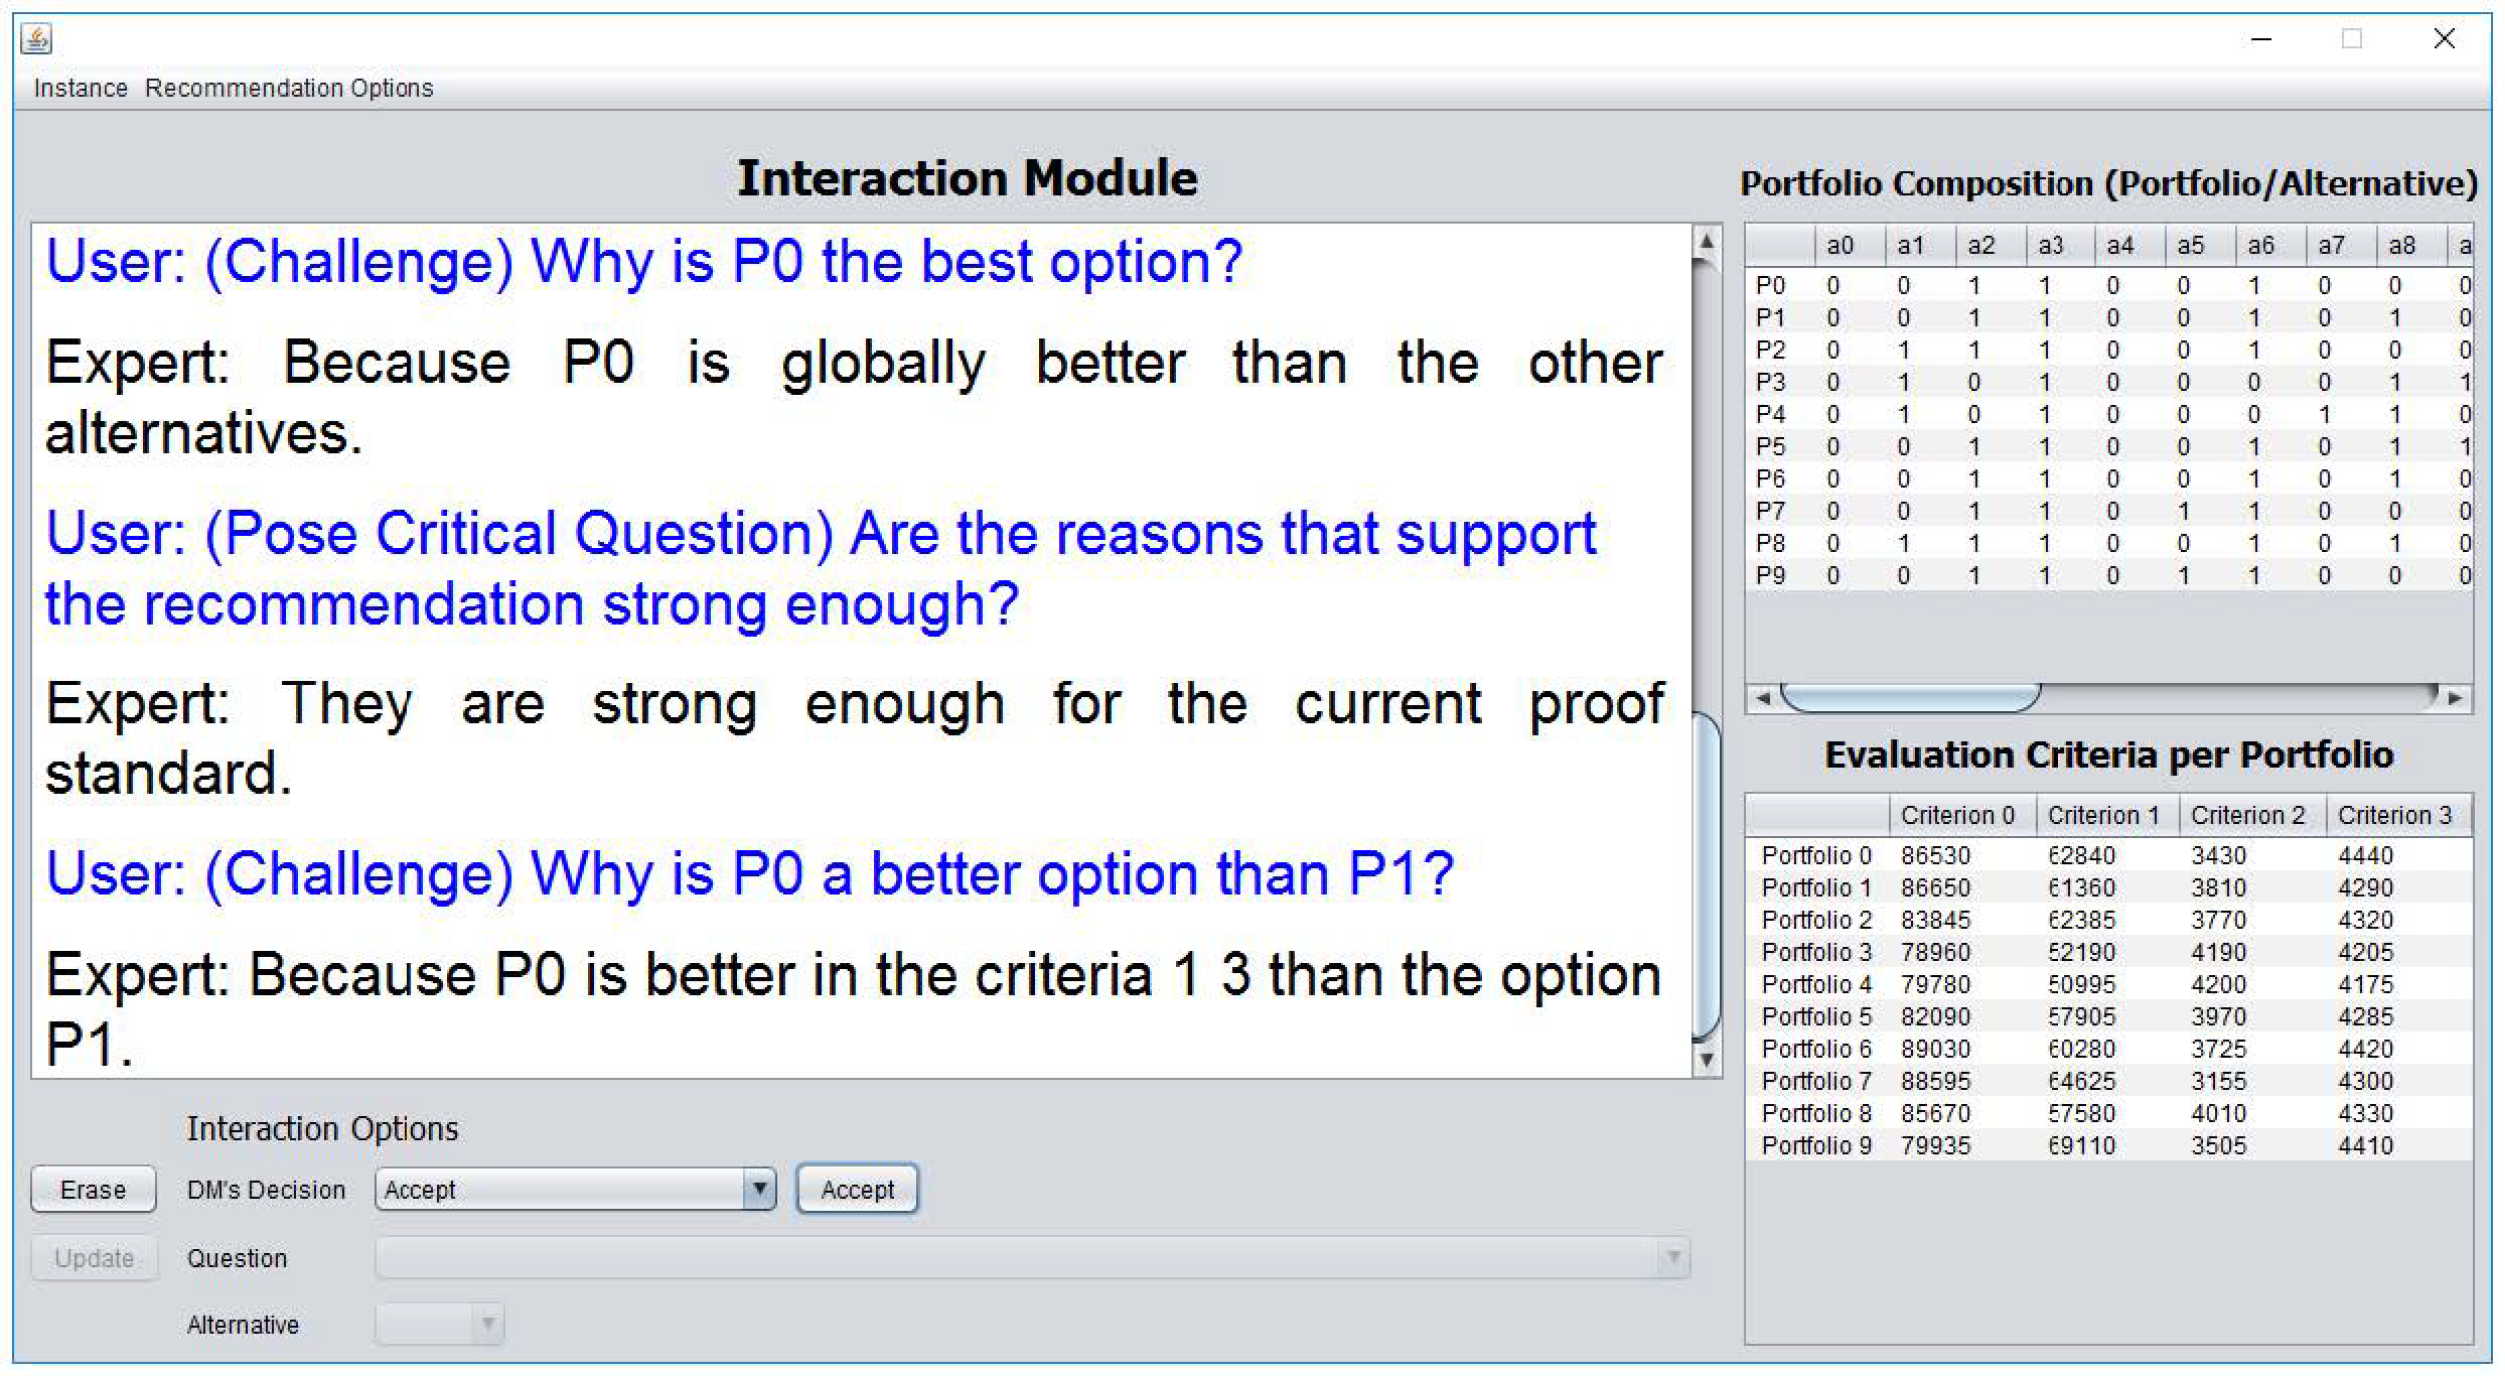Click the Java application icon in title bar
Image resolution: width=2505 pixels, height=1376 pixels.
[37, 39]
